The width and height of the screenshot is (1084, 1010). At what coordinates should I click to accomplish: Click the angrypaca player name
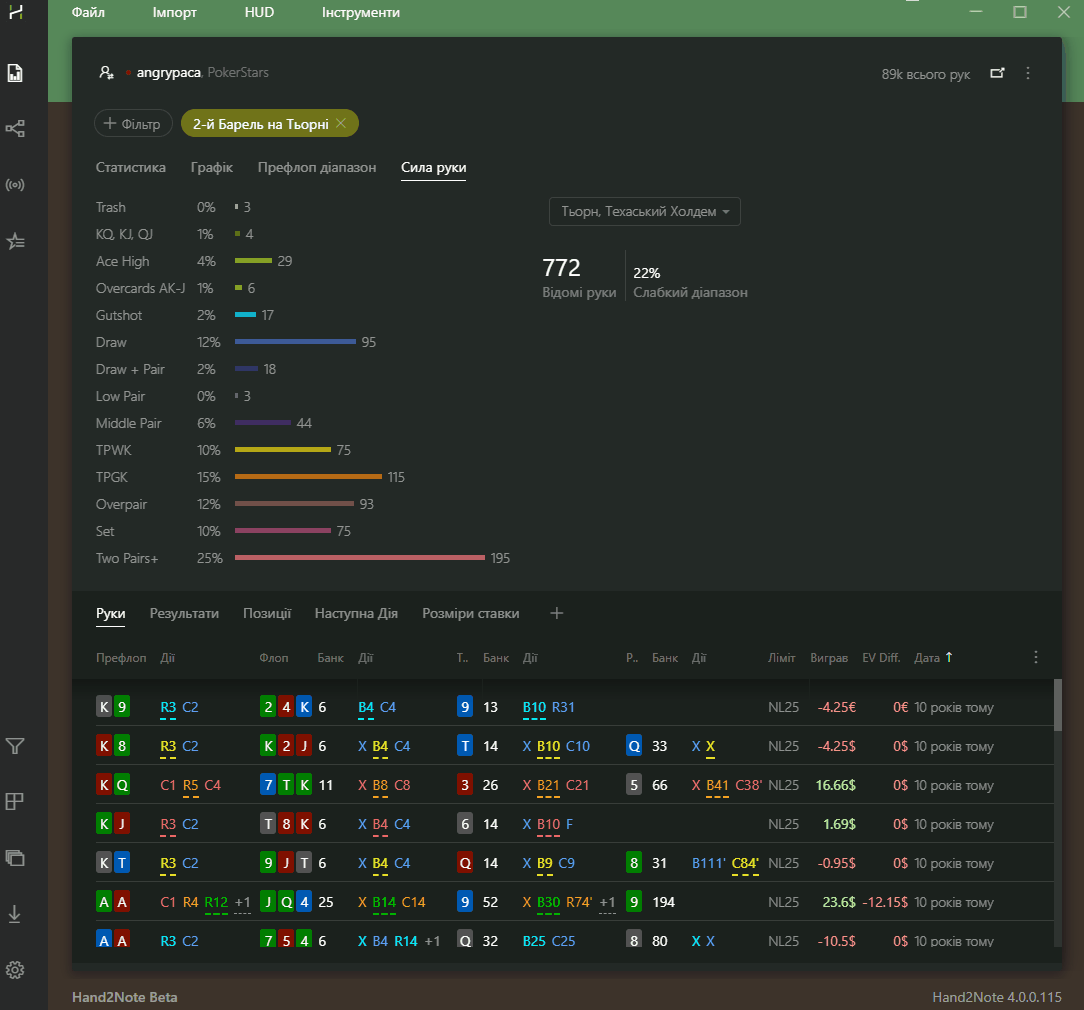point(169,73)
